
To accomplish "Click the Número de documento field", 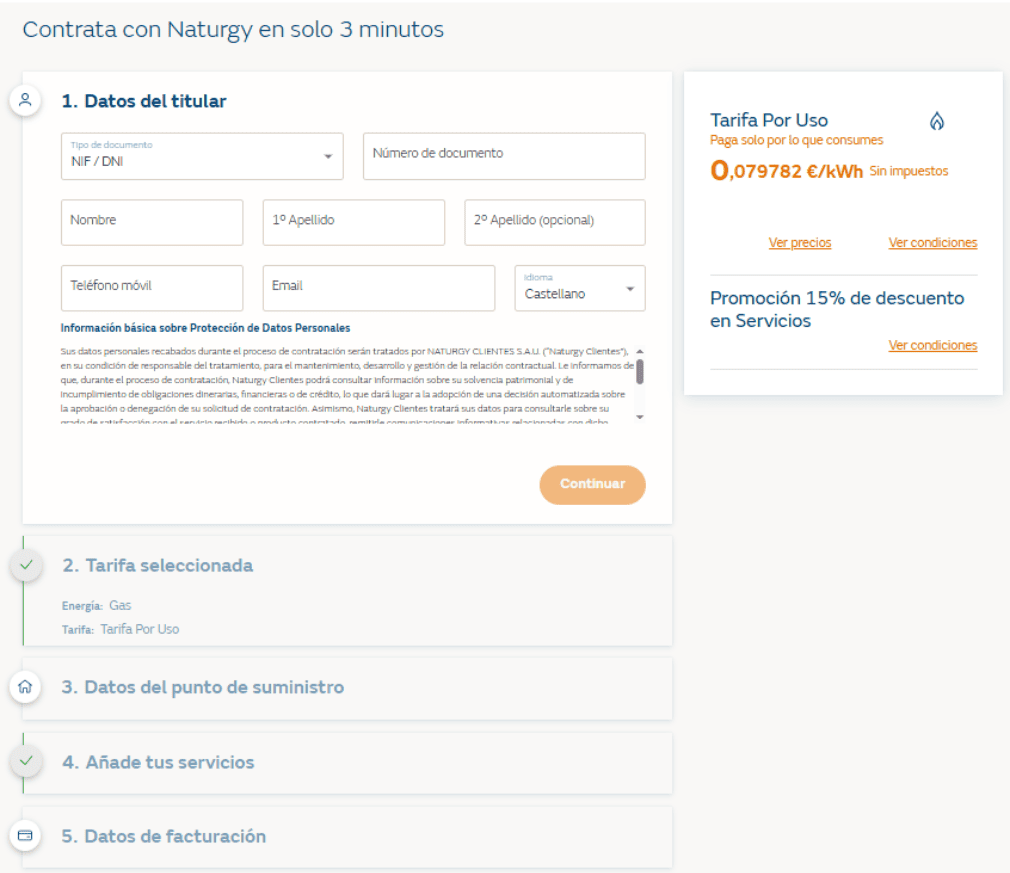I will point(504,156).
